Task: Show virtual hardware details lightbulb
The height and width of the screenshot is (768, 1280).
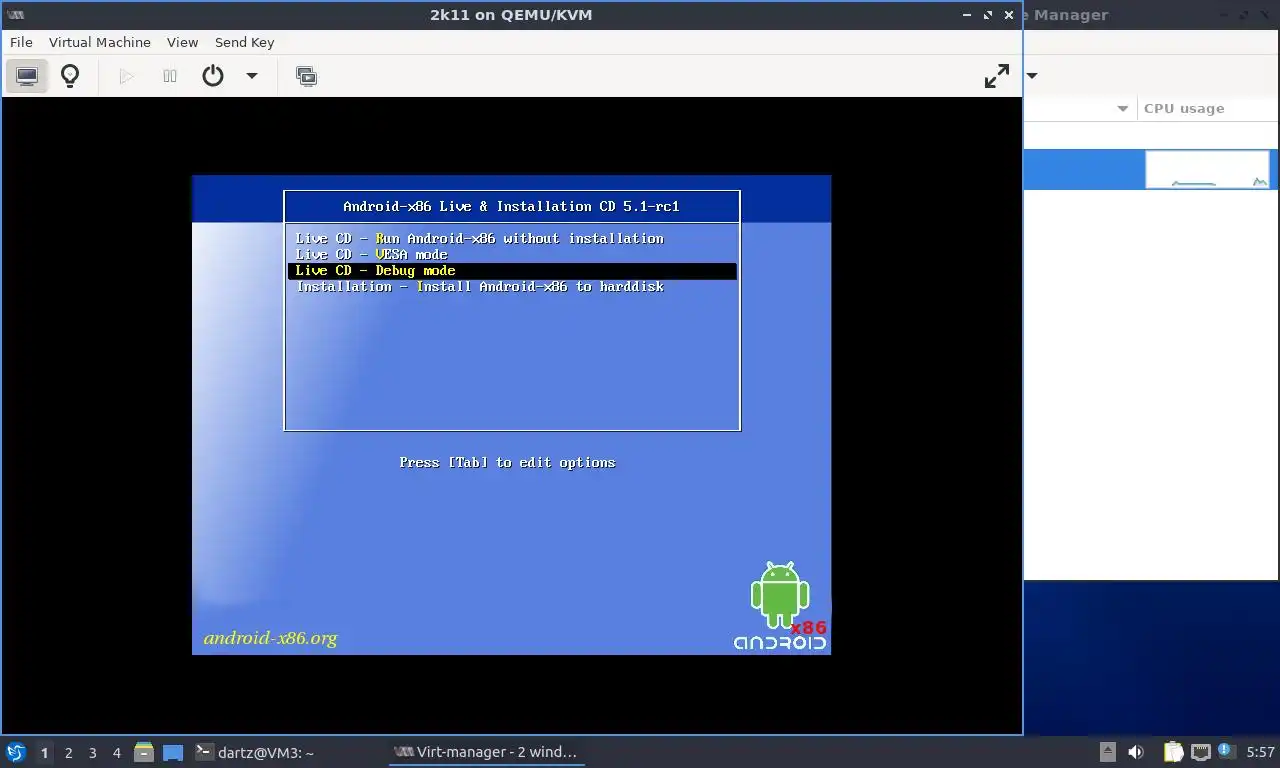Action: click(x=70, y=76)
